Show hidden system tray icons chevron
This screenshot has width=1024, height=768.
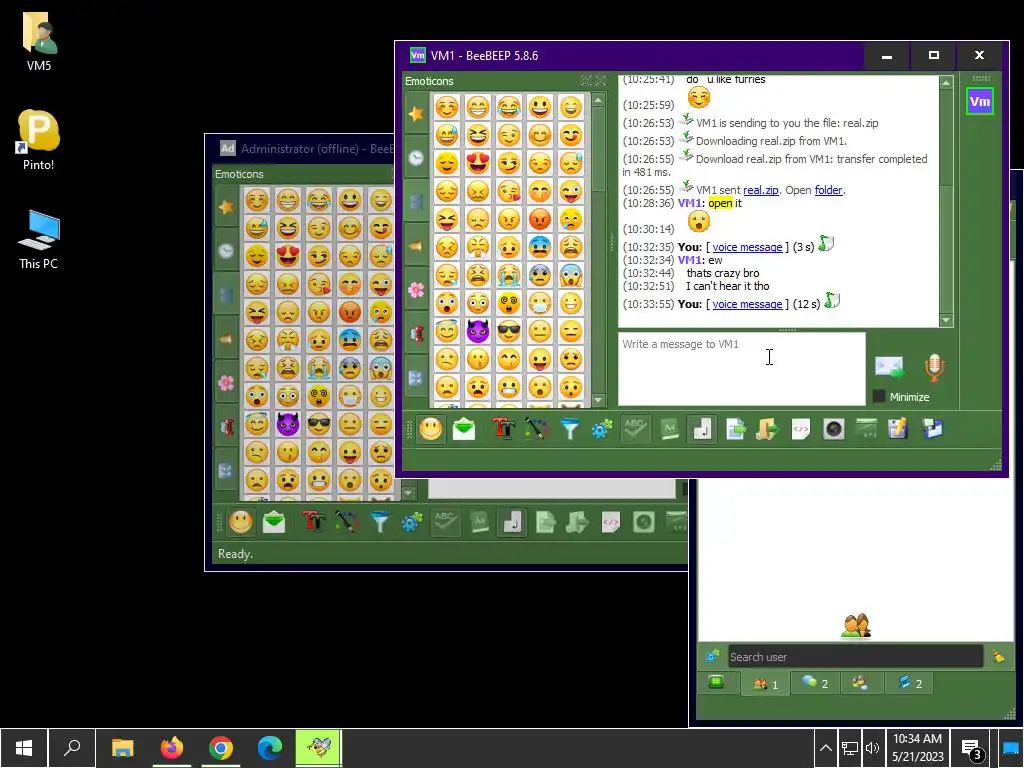825,748
